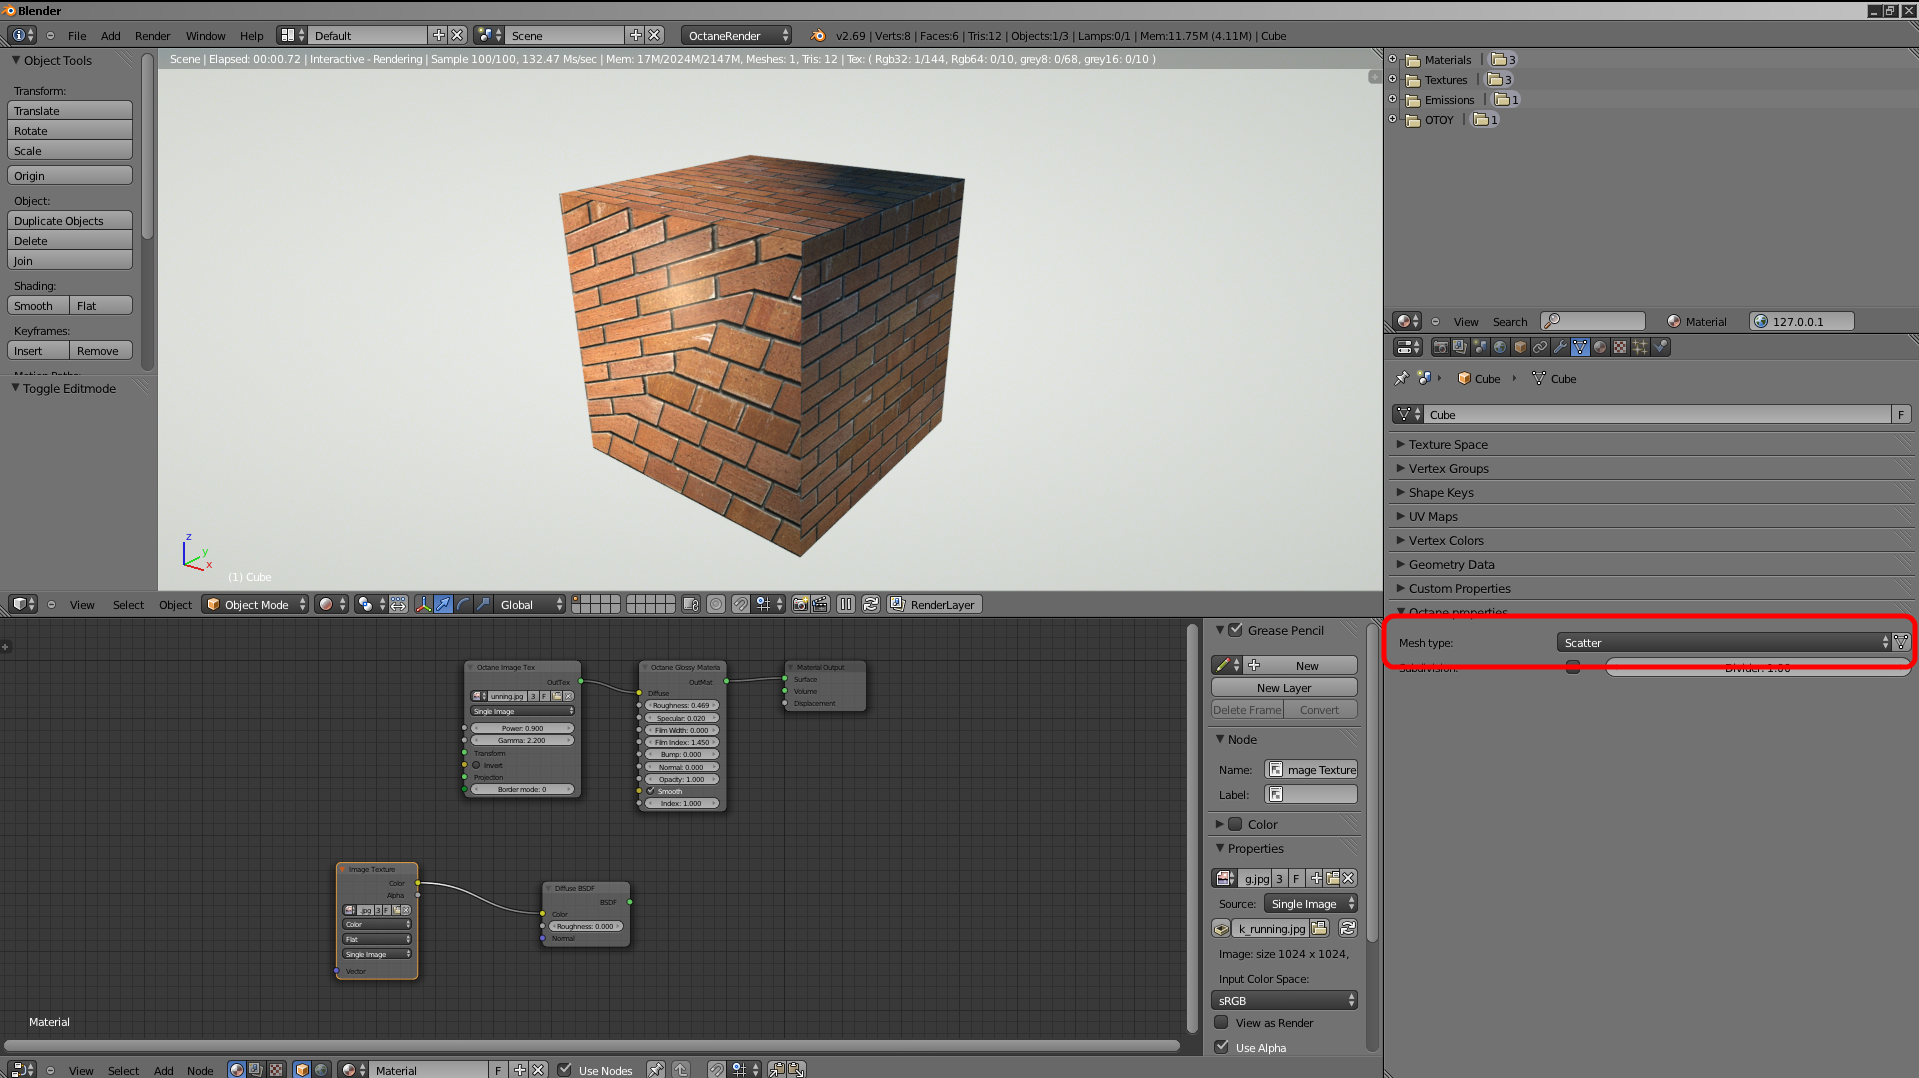The image size is (1919, 1078).
Task: Click the render animation clapper icon
Action: pyautogui.click(x=820, y=604)
